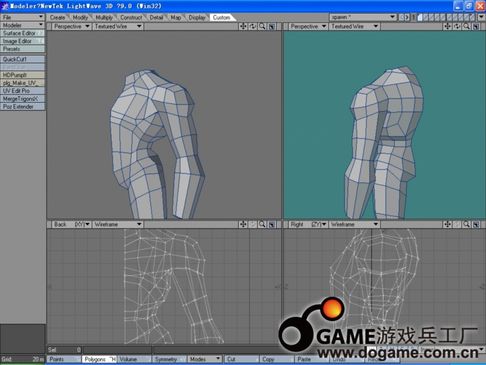Run the plg_Make_UV plugin
486x365 pixels.
pyautogui.click(x=23, y=83)
